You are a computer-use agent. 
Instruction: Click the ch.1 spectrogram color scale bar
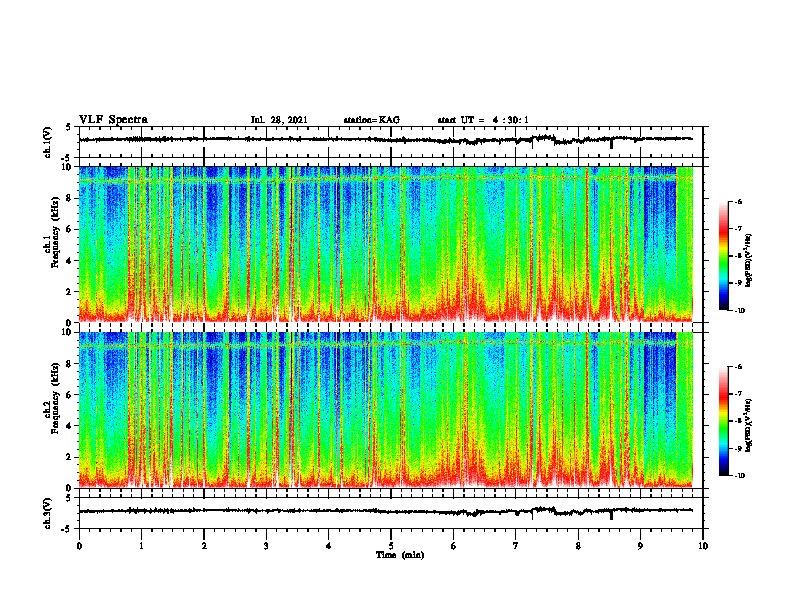[723, 256]
